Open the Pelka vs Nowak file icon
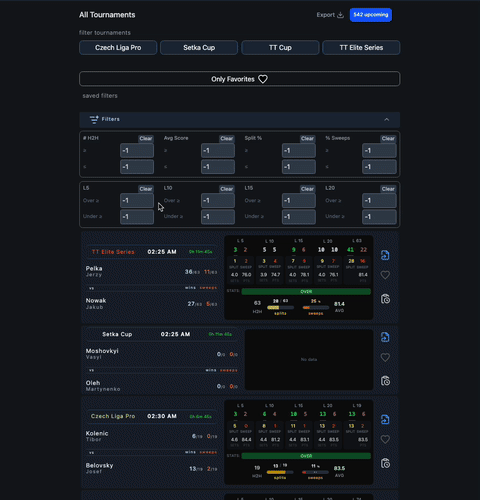This screenshot has width=480, height=500. coord(385,255)
